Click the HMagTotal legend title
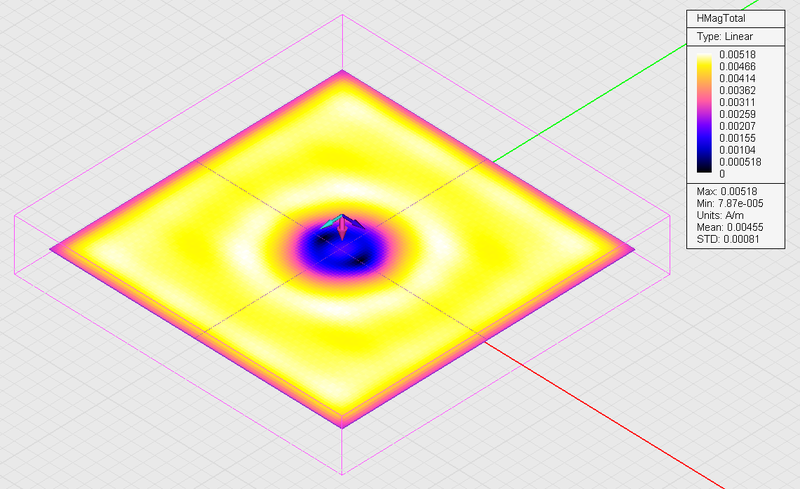Viewport: 800px width, 489px height. tap(721, 18)
